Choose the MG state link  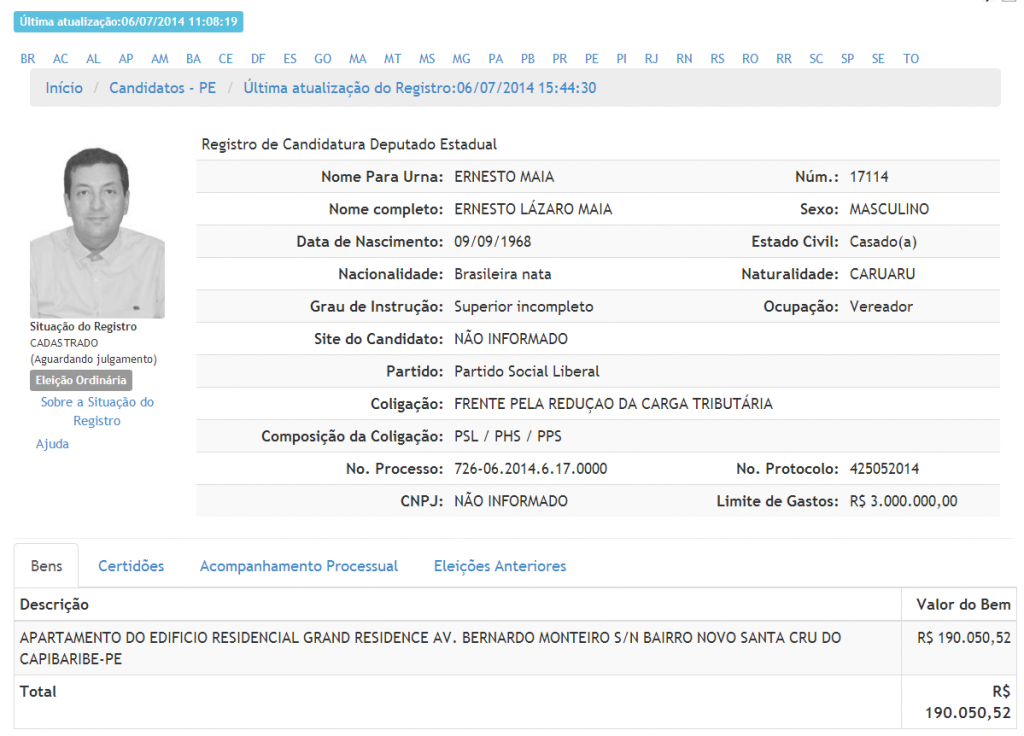(462, 59)
